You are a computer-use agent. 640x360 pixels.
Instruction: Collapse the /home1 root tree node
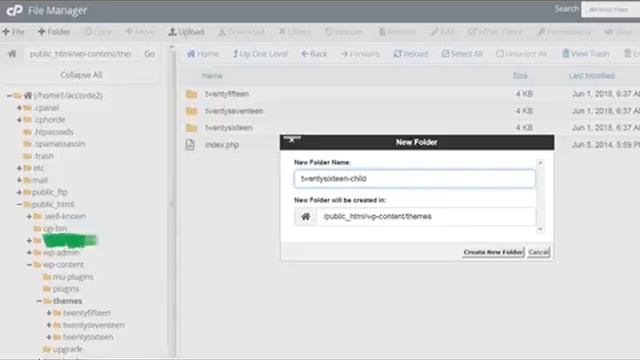point(9,96)
